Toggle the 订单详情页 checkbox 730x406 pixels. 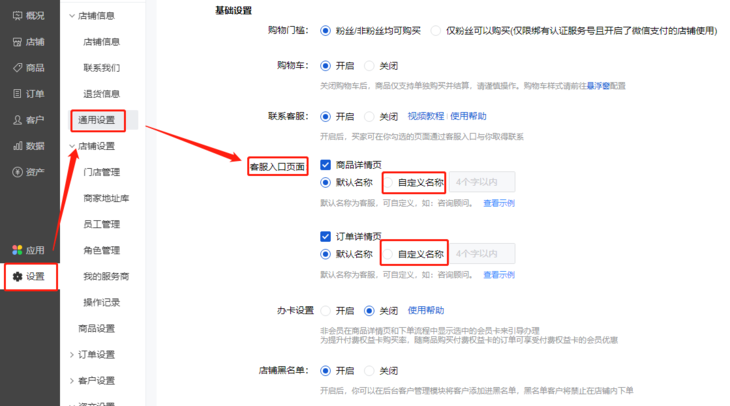[325, 237]
